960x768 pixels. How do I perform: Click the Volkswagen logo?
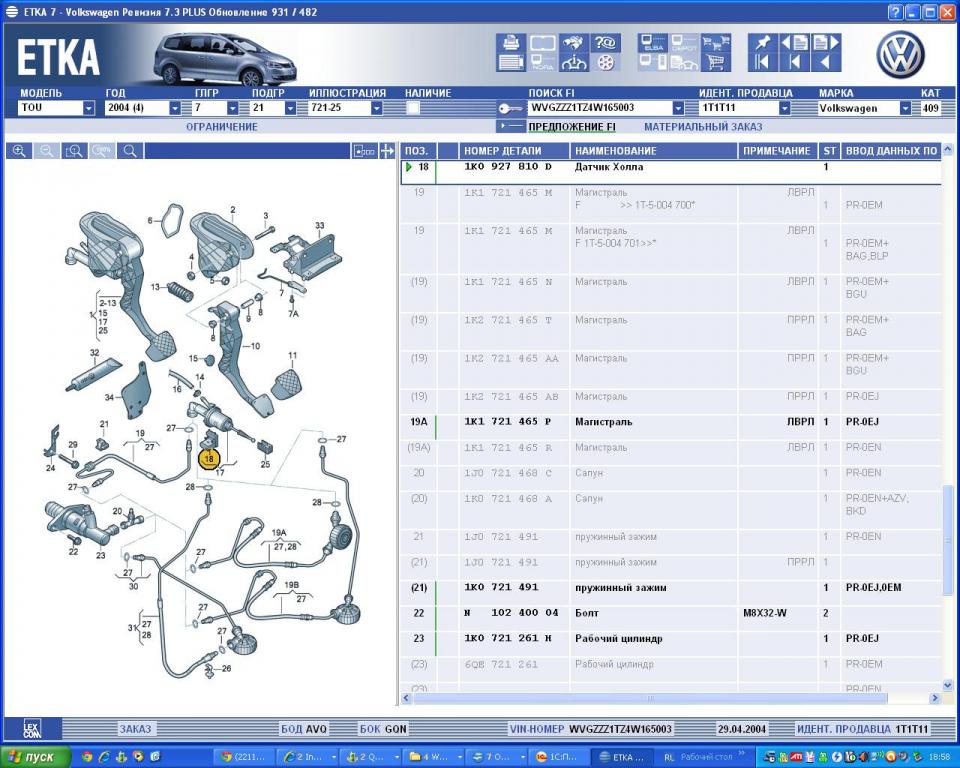901,54
